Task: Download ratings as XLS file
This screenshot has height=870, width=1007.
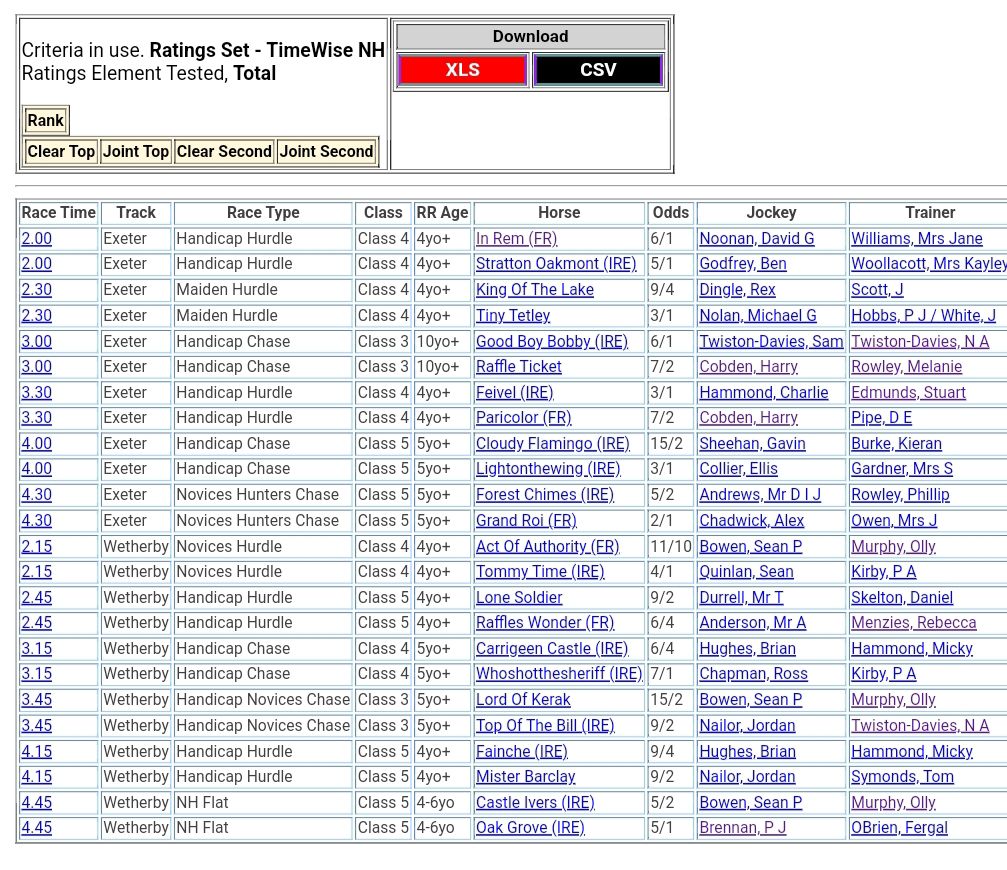Action: click(x=462, y=70)
